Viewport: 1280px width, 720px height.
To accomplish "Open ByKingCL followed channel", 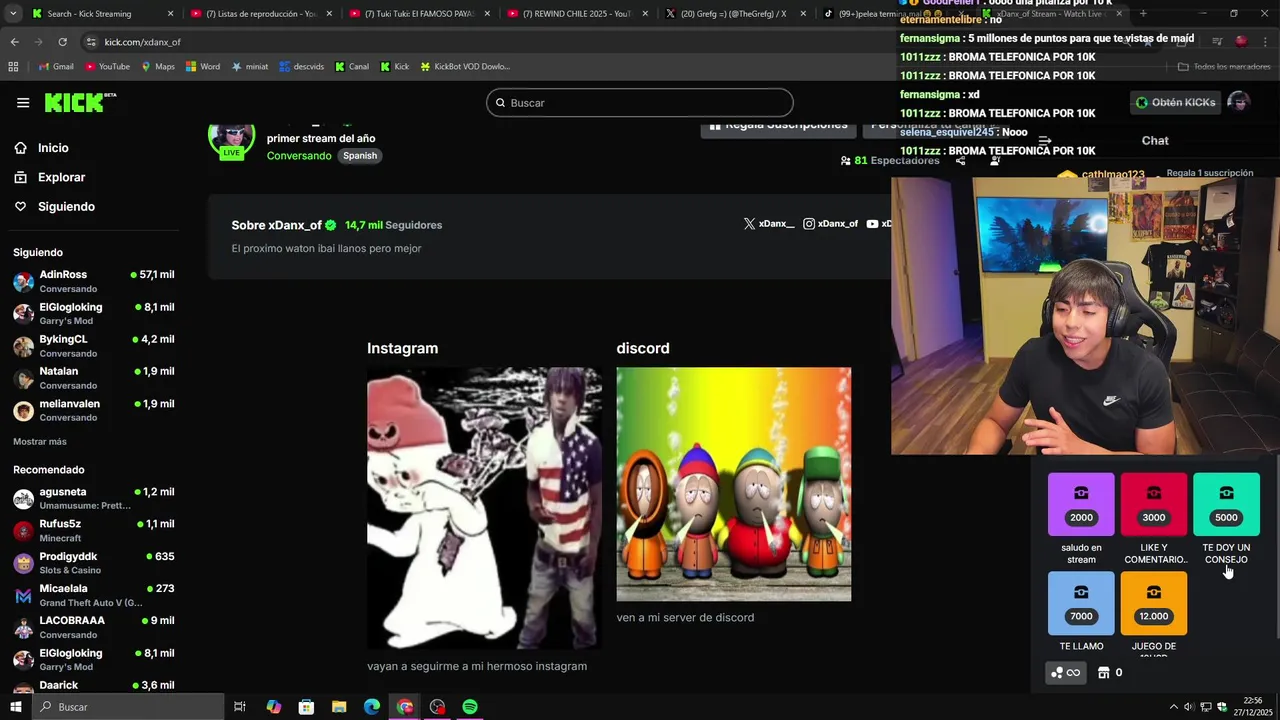I will pos(94,346).
